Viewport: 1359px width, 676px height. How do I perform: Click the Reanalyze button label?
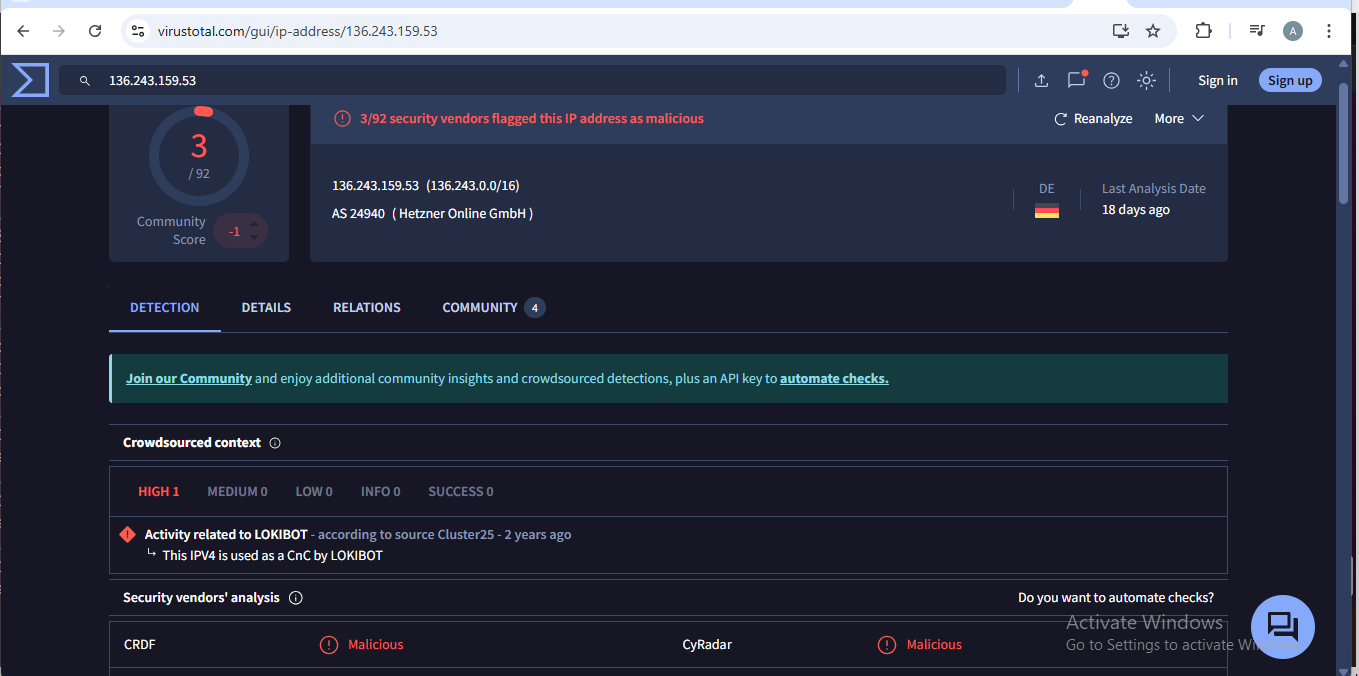click(1103, 119)
